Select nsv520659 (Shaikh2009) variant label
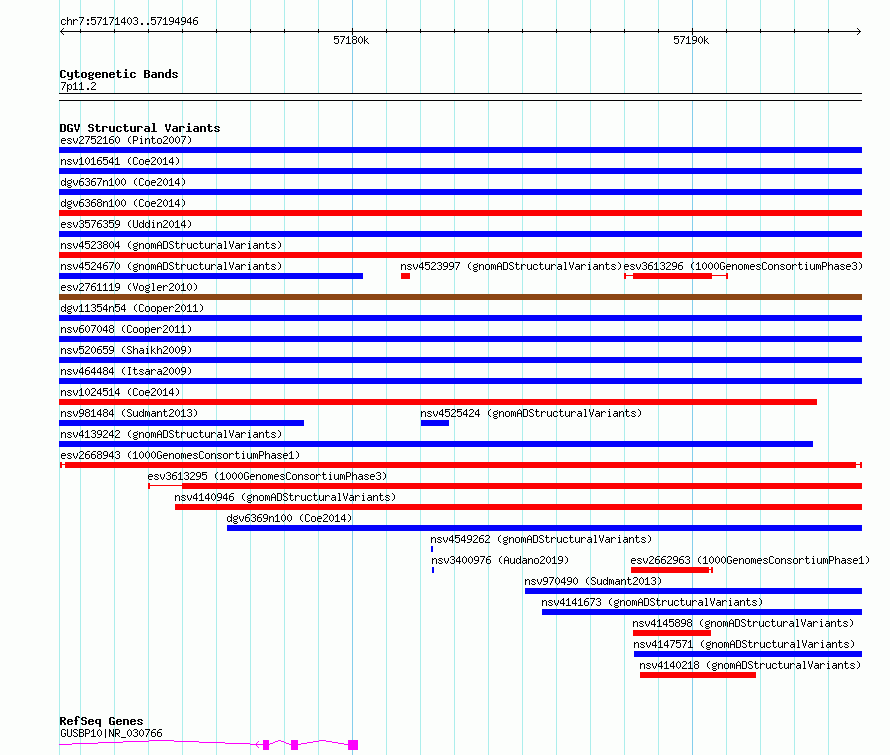The width and height of the screenshot is (890, 755). [x=126, y=350]
